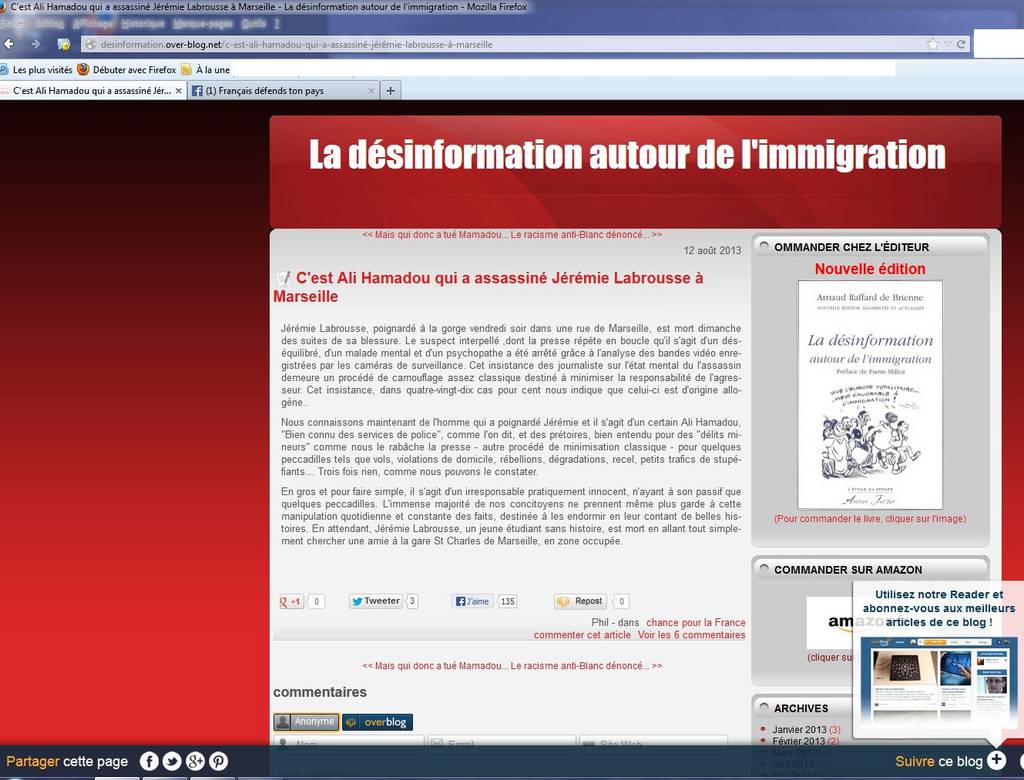Click the bookmark star in address bar
This screenshot has width=1024, height=780.
coord(933,44)
